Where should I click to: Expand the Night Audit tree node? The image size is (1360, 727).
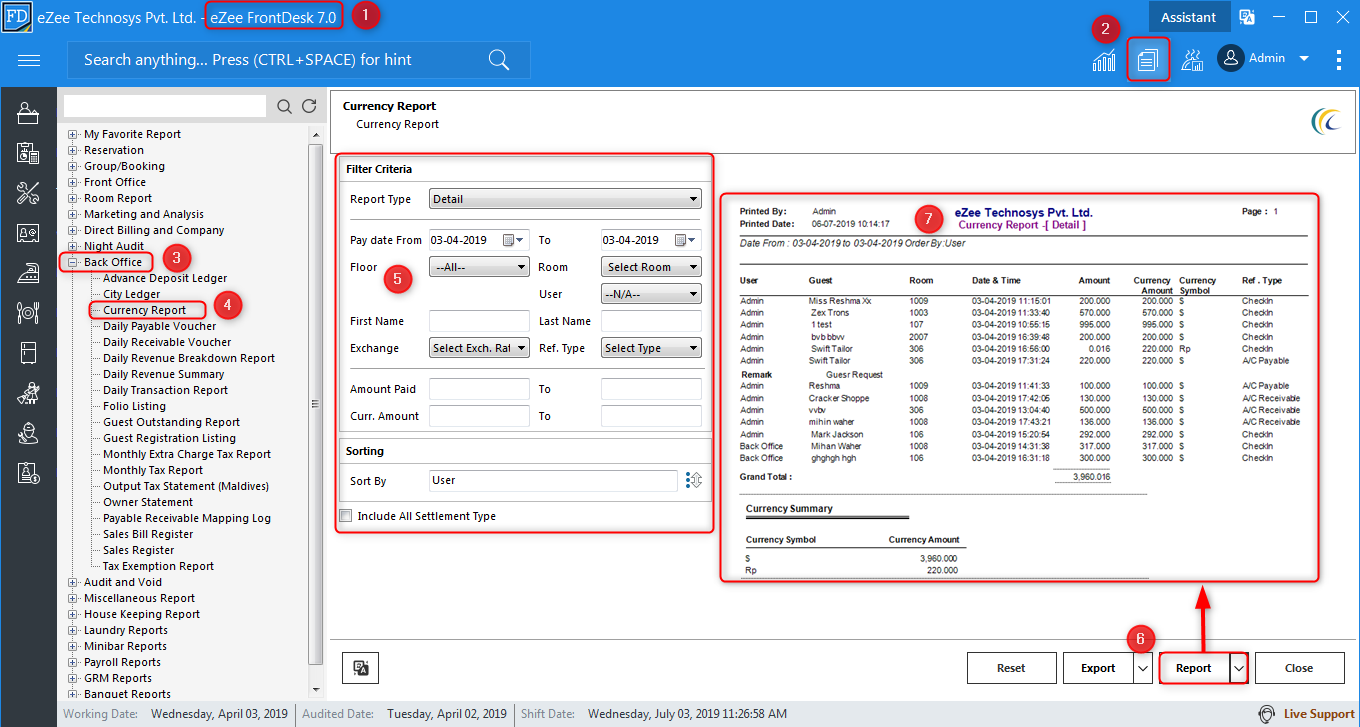pyautogui.click(x=72, y=246)
